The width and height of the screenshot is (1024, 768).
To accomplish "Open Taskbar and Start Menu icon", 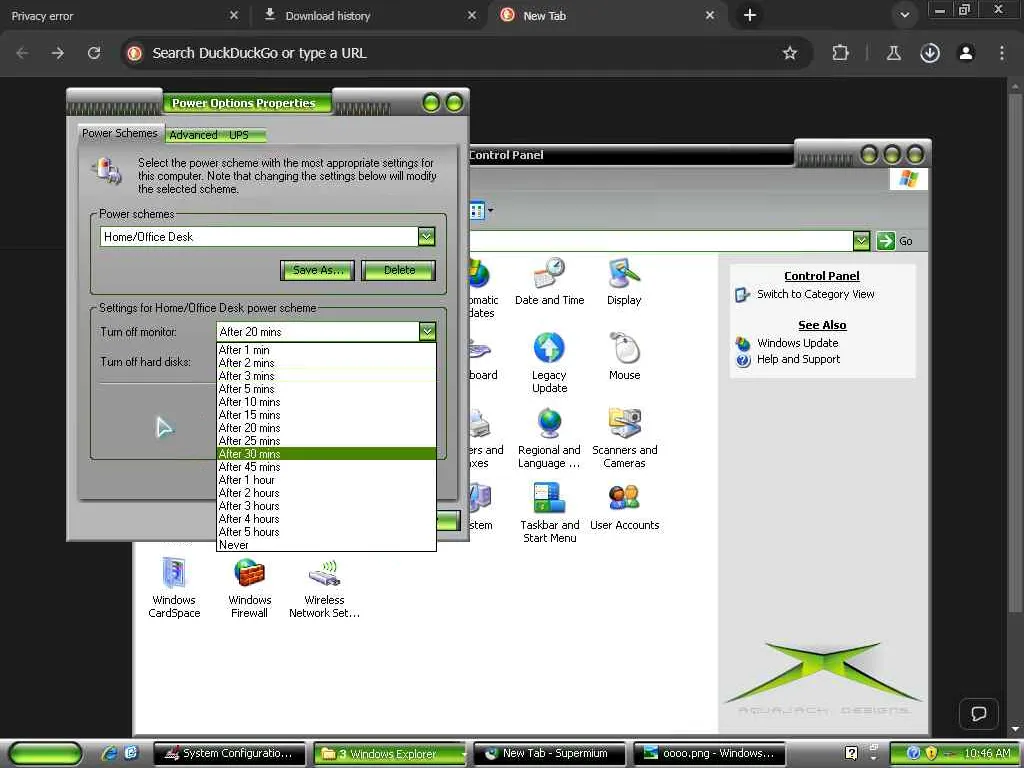I will pos(549,513).
